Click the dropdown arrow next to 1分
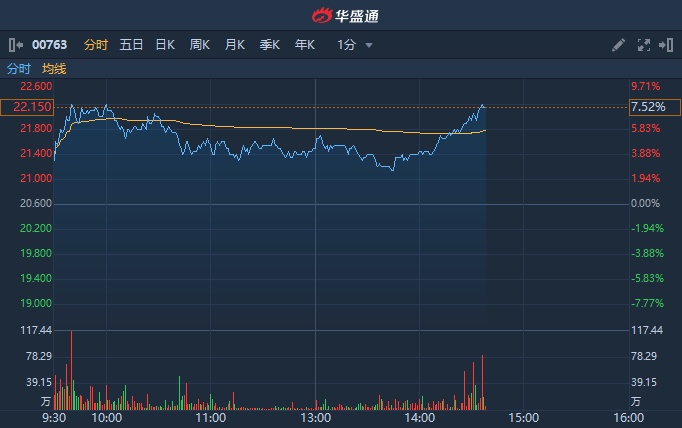682x428 pixels. (x=369, y=45)
